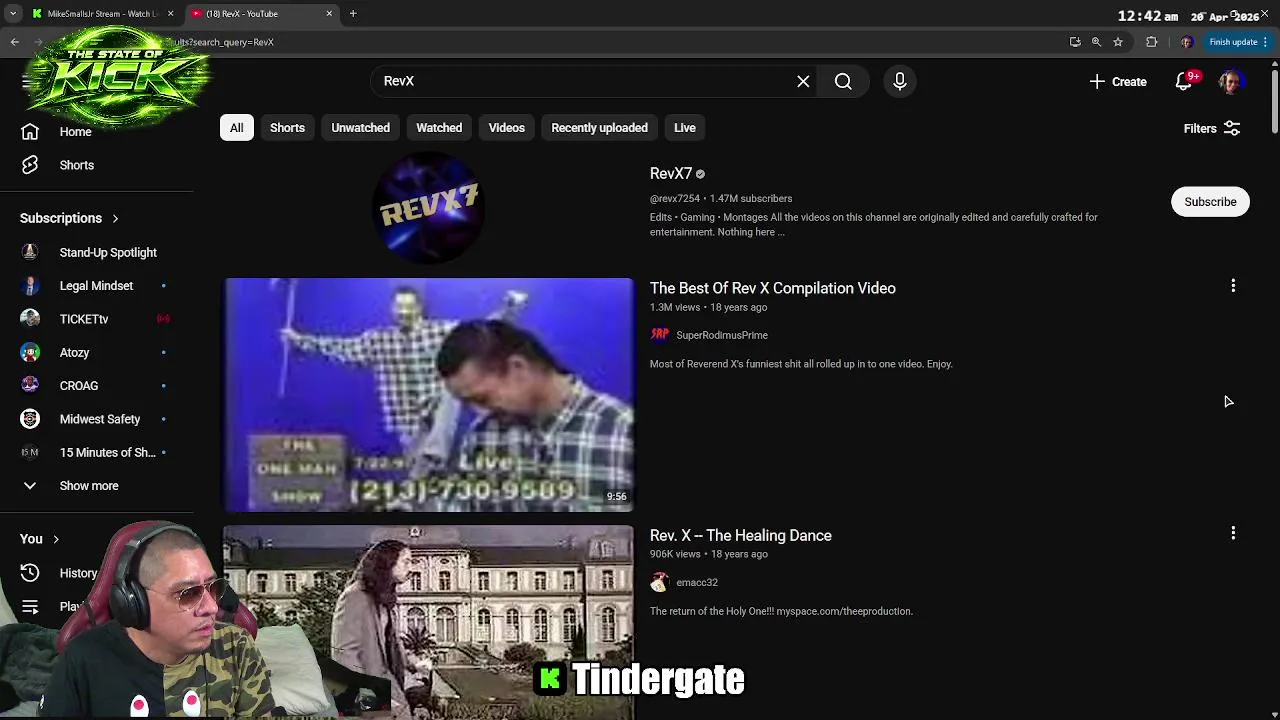Select the Recently uploaded filter chip
1280x720 pixels.
tap(599, 128)
